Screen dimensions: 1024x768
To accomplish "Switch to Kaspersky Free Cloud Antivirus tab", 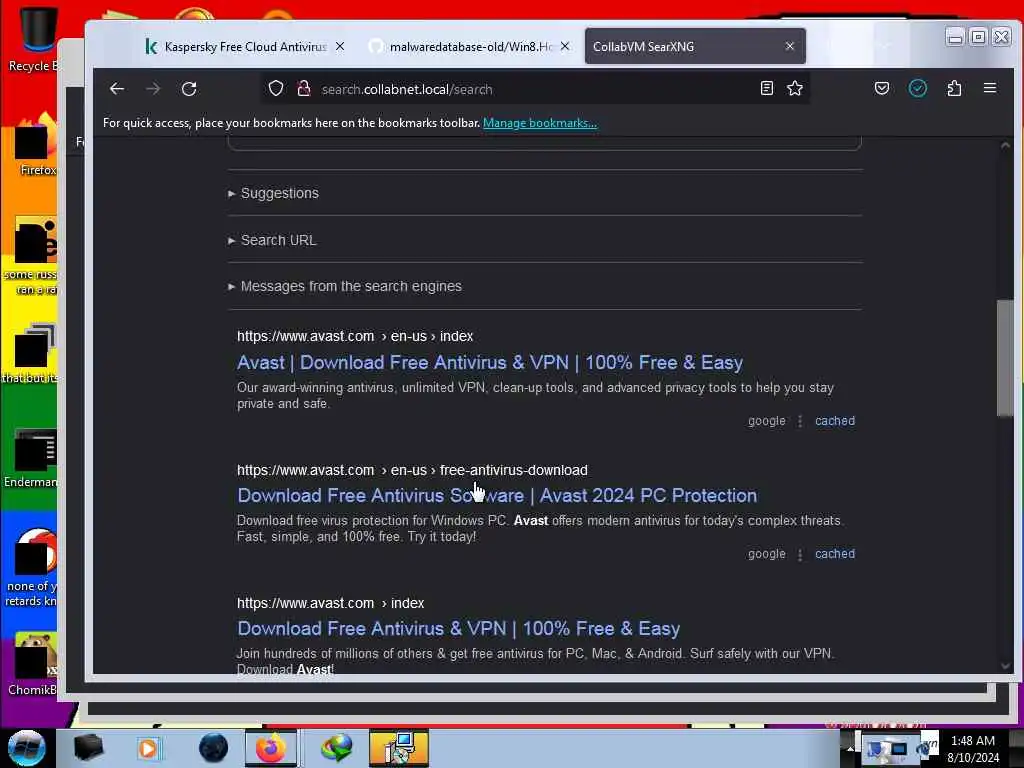I will [244, 46].
